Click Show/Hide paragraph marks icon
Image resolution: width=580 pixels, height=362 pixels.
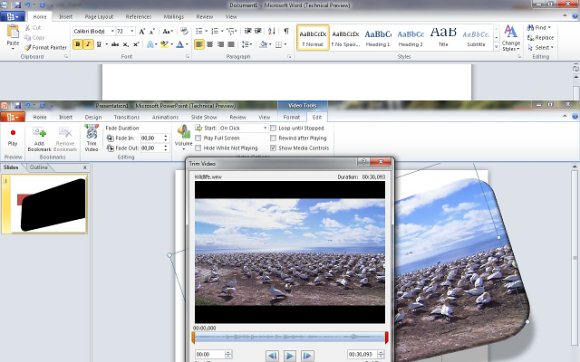pyautogui.click(x=286, y=31)
